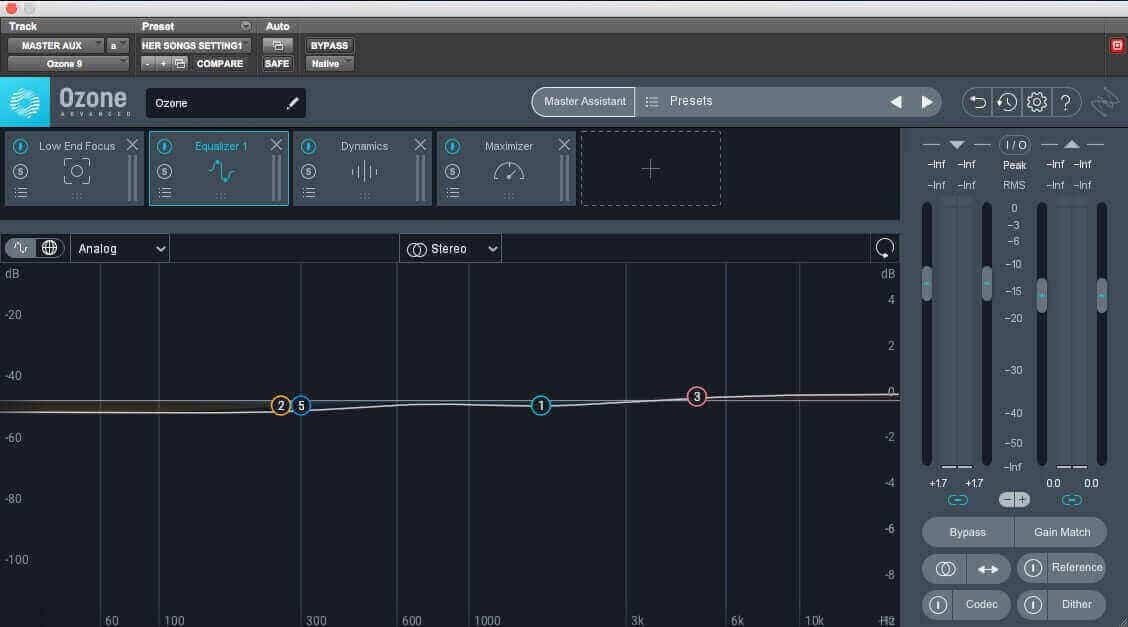Toggle power on Dynamics module

coord(309,147)
